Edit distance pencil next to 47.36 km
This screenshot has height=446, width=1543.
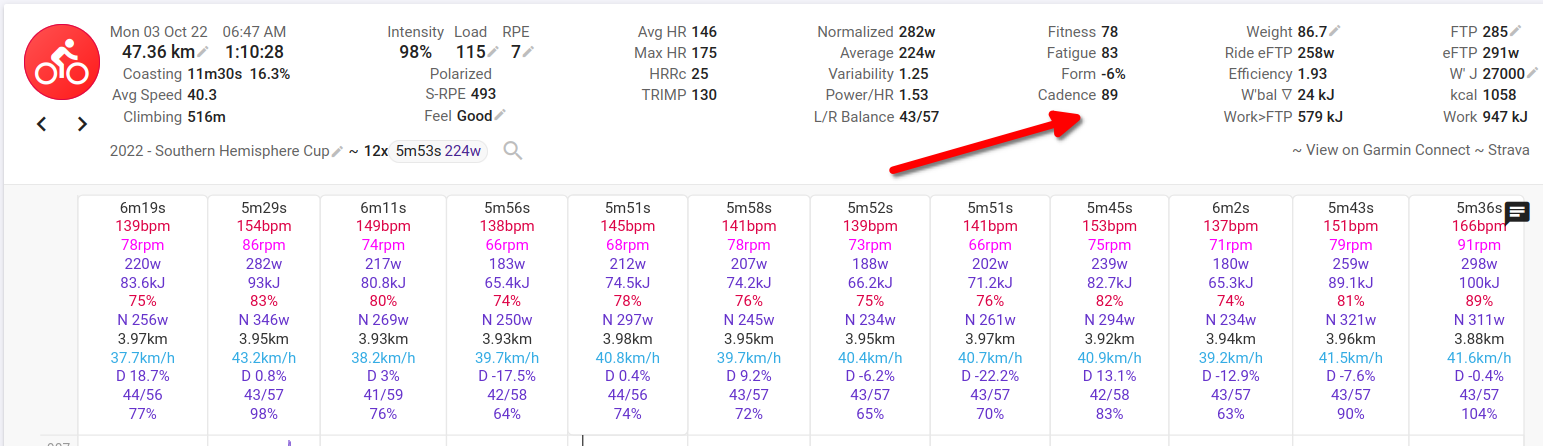(x=204, y=52)
